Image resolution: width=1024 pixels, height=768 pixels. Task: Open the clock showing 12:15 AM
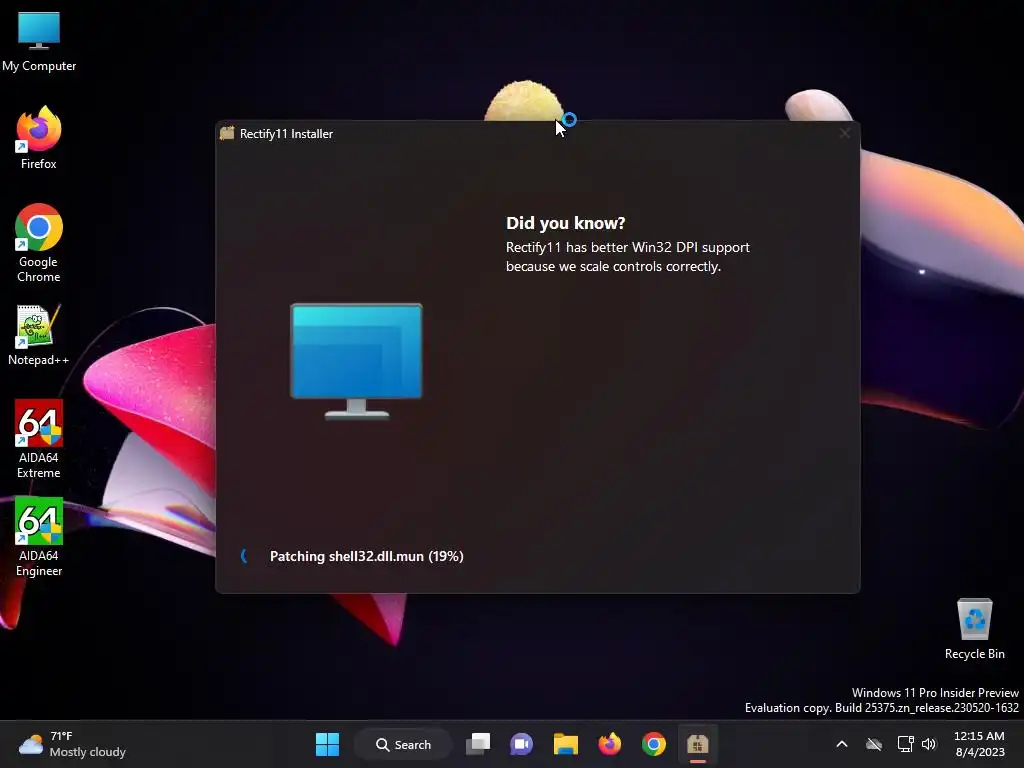click(980, 744)
